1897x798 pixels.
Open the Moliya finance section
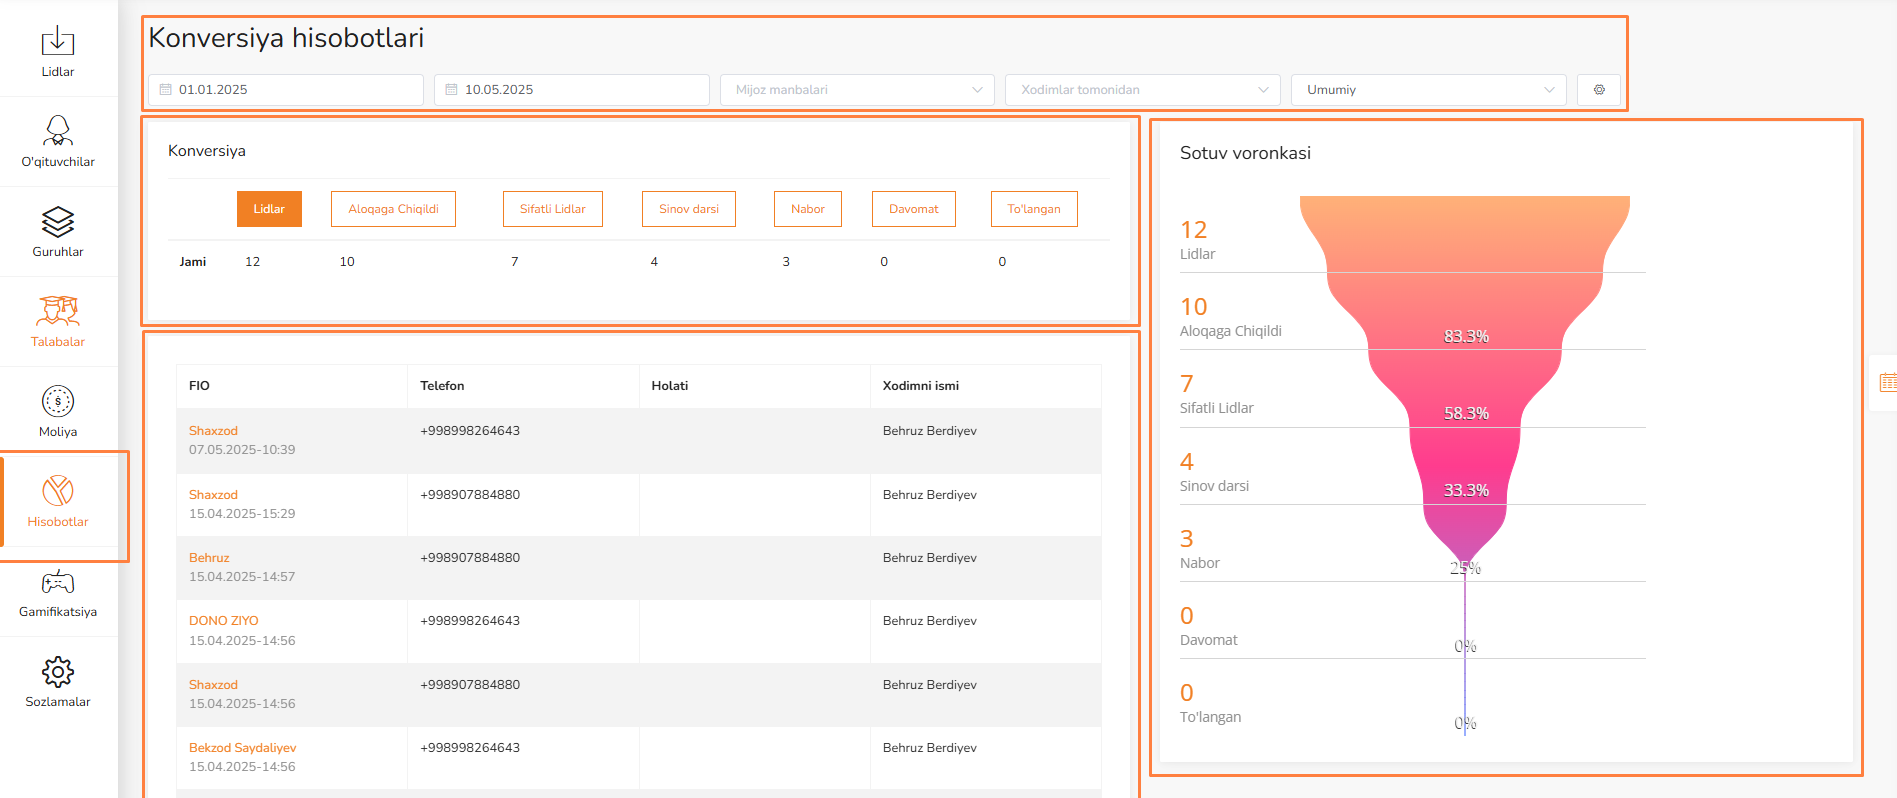click(x=58, y=402)
